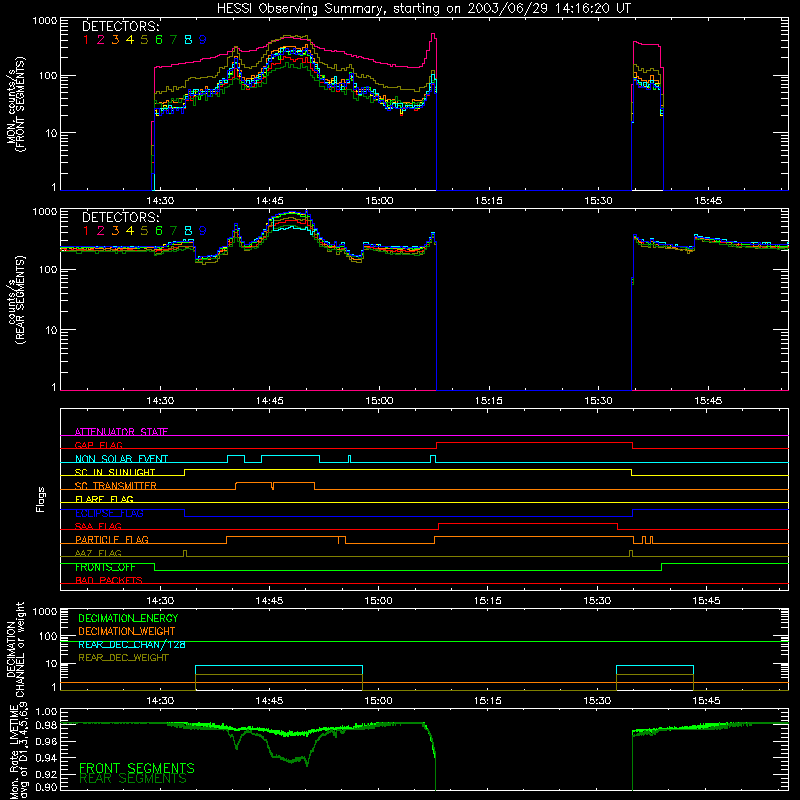
Task: Click the BAD PACKETS flag label
Action: coord(109,580)
